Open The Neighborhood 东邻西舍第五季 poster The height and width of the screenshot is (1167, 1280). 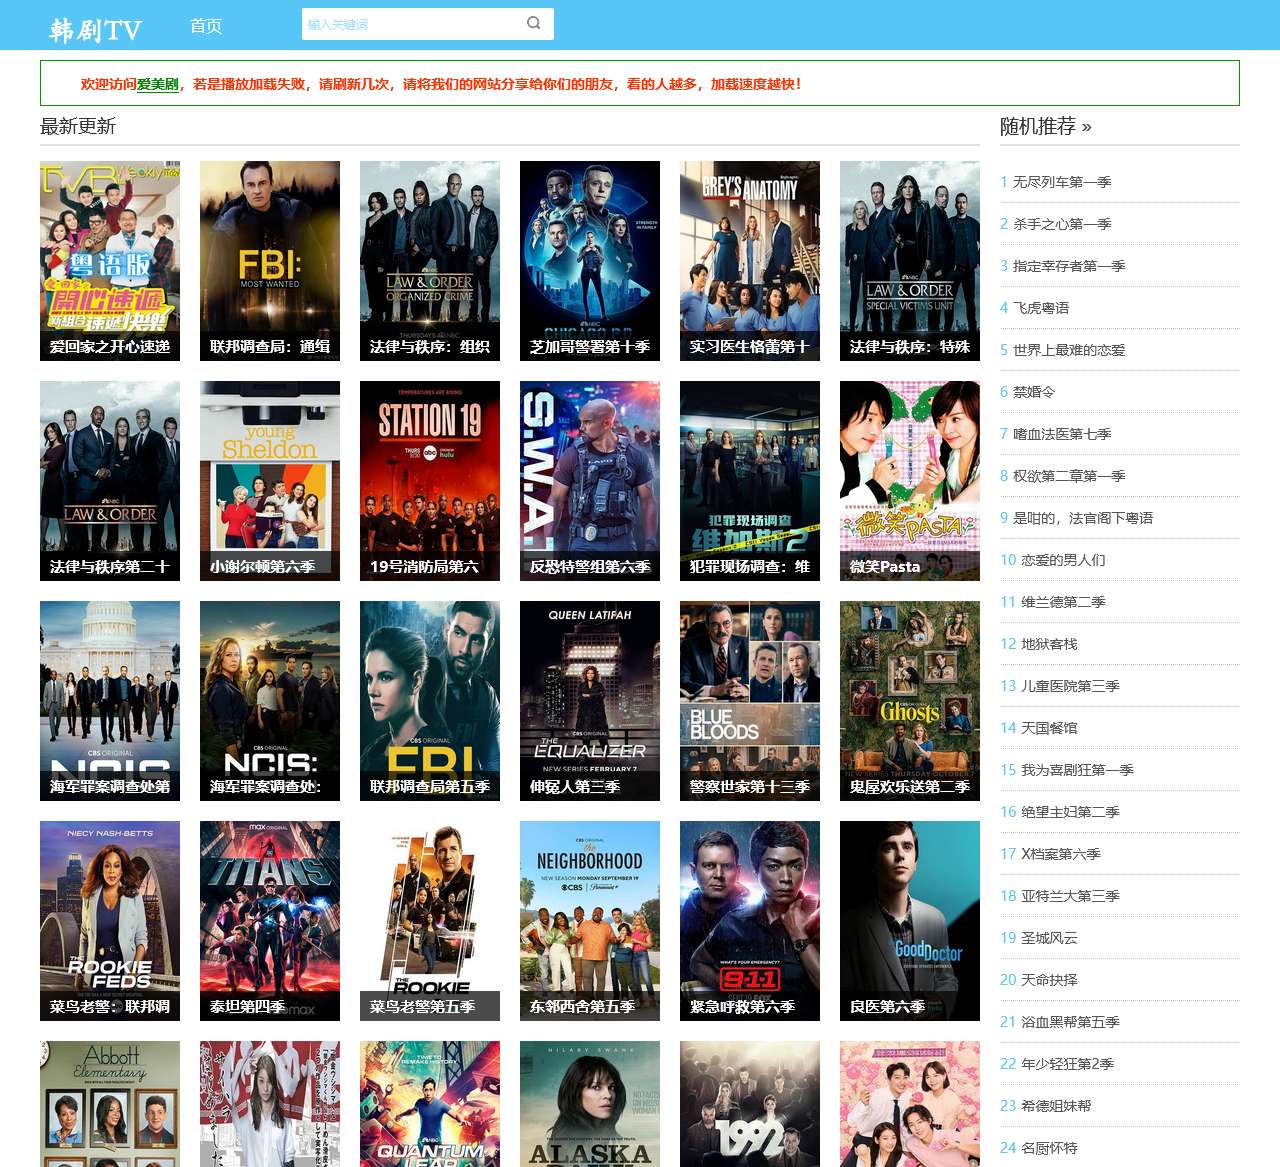590,921
